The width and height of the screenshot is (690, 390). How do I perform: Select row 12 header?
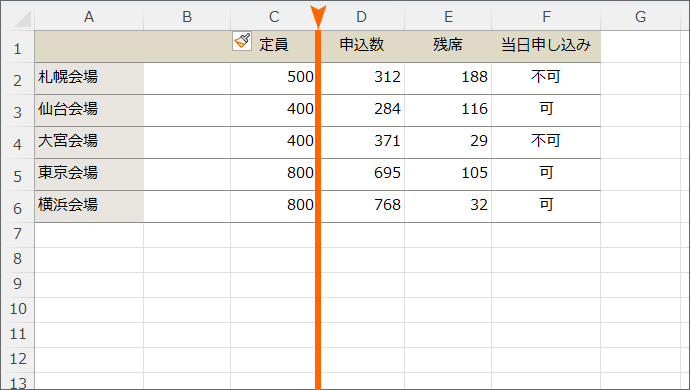(18, 361)
